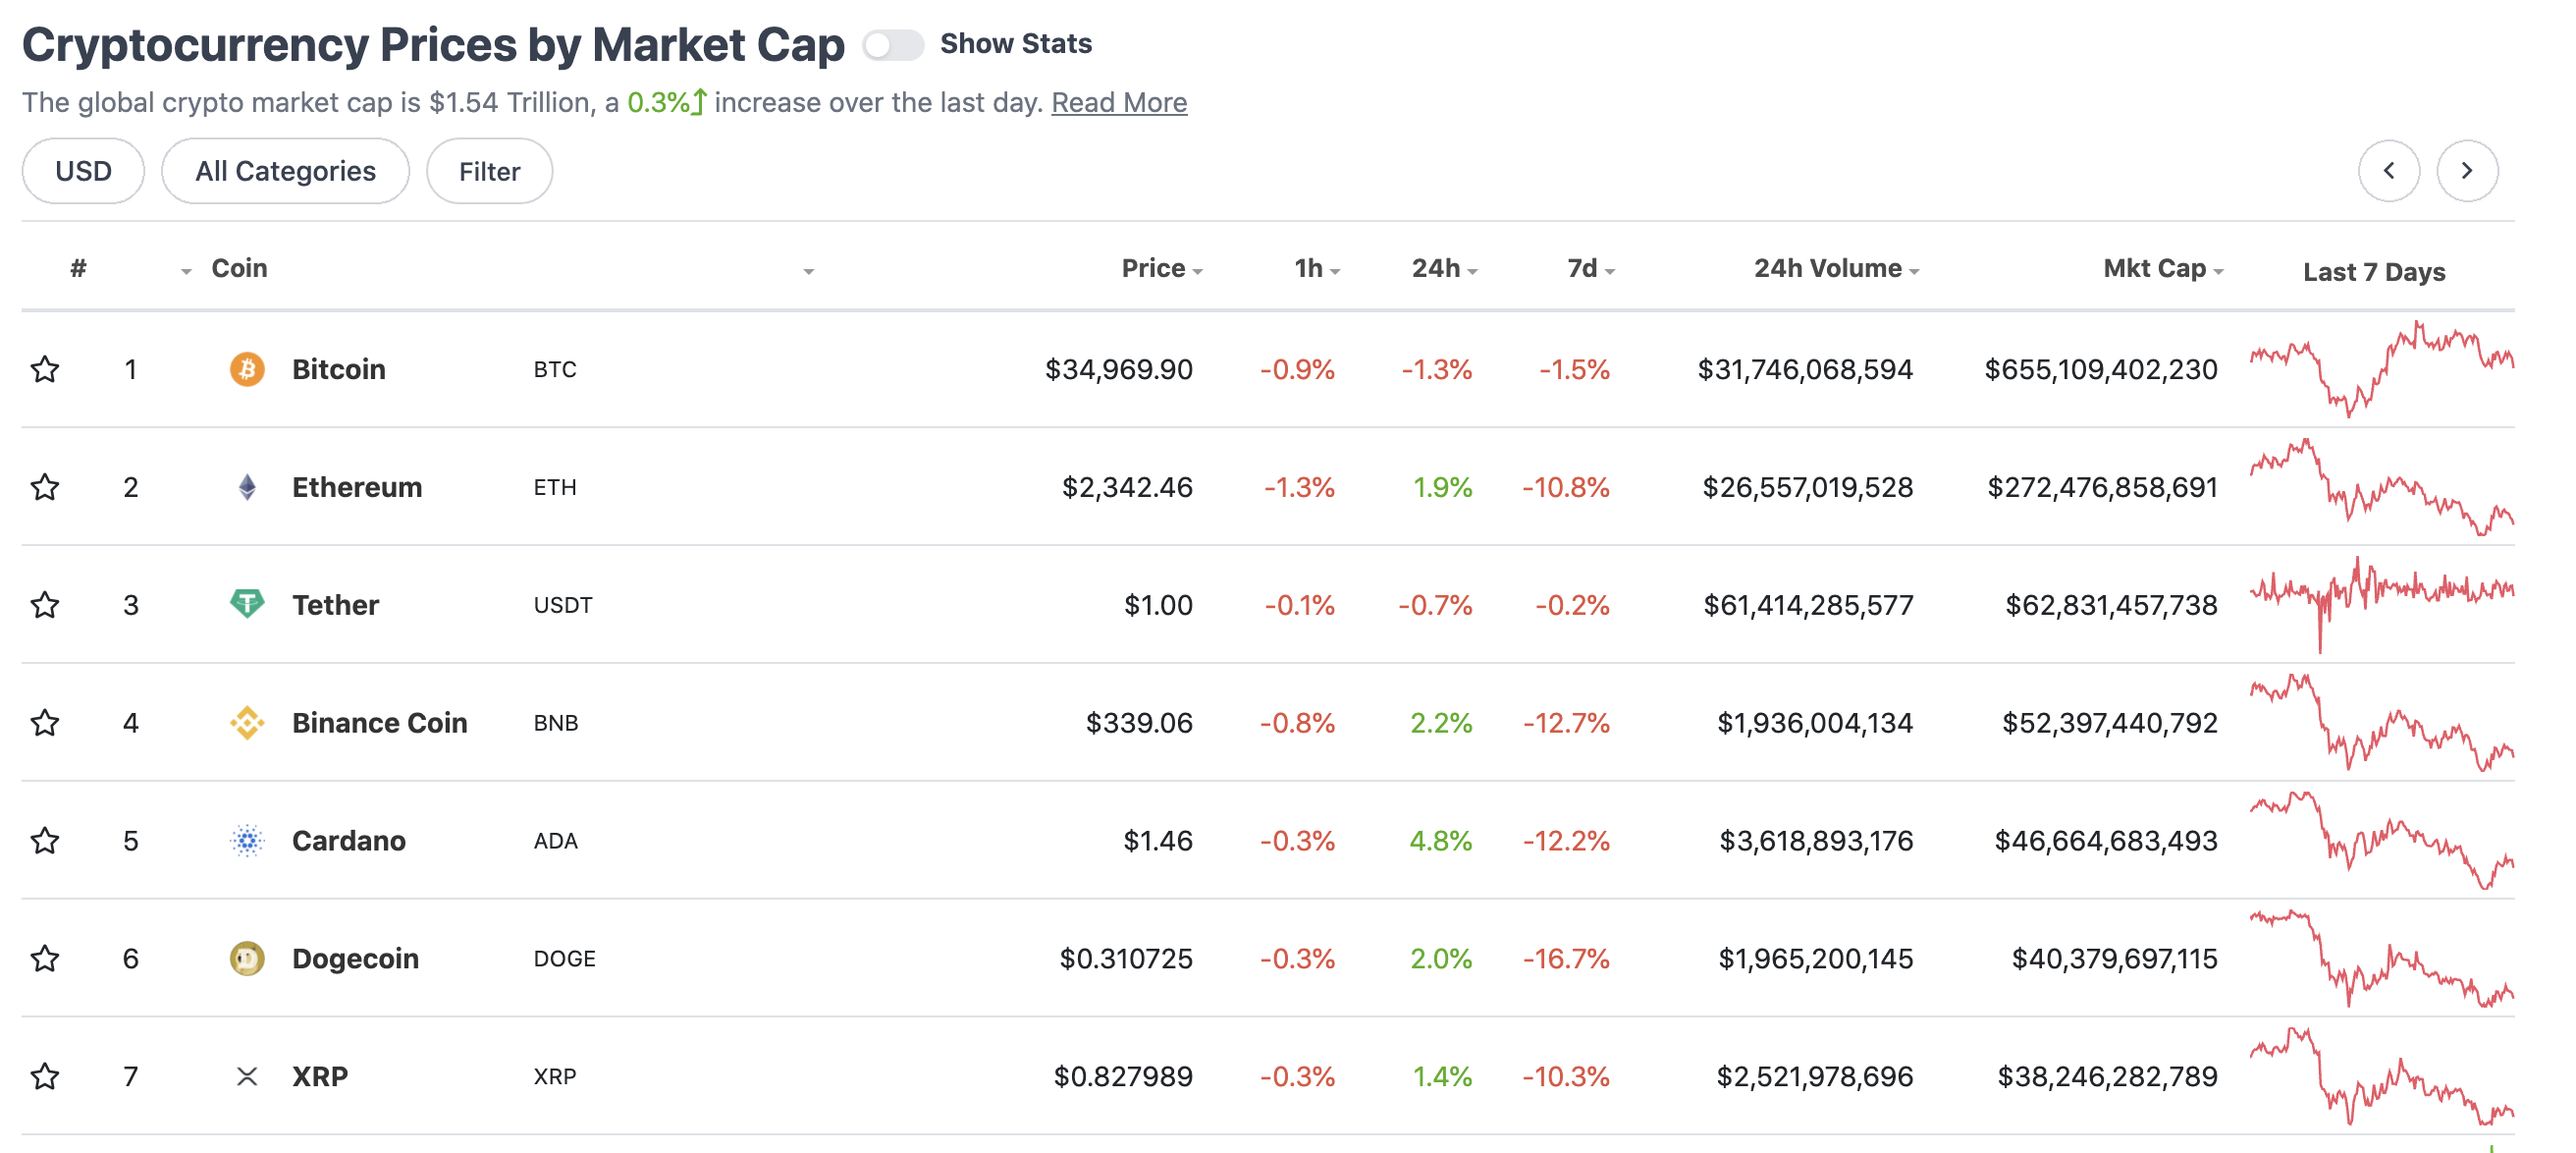Screen dimensions: 2576x1153
Task: Go to next page with right chevron
Action: pyautogui.click(x=2466, y=171)
